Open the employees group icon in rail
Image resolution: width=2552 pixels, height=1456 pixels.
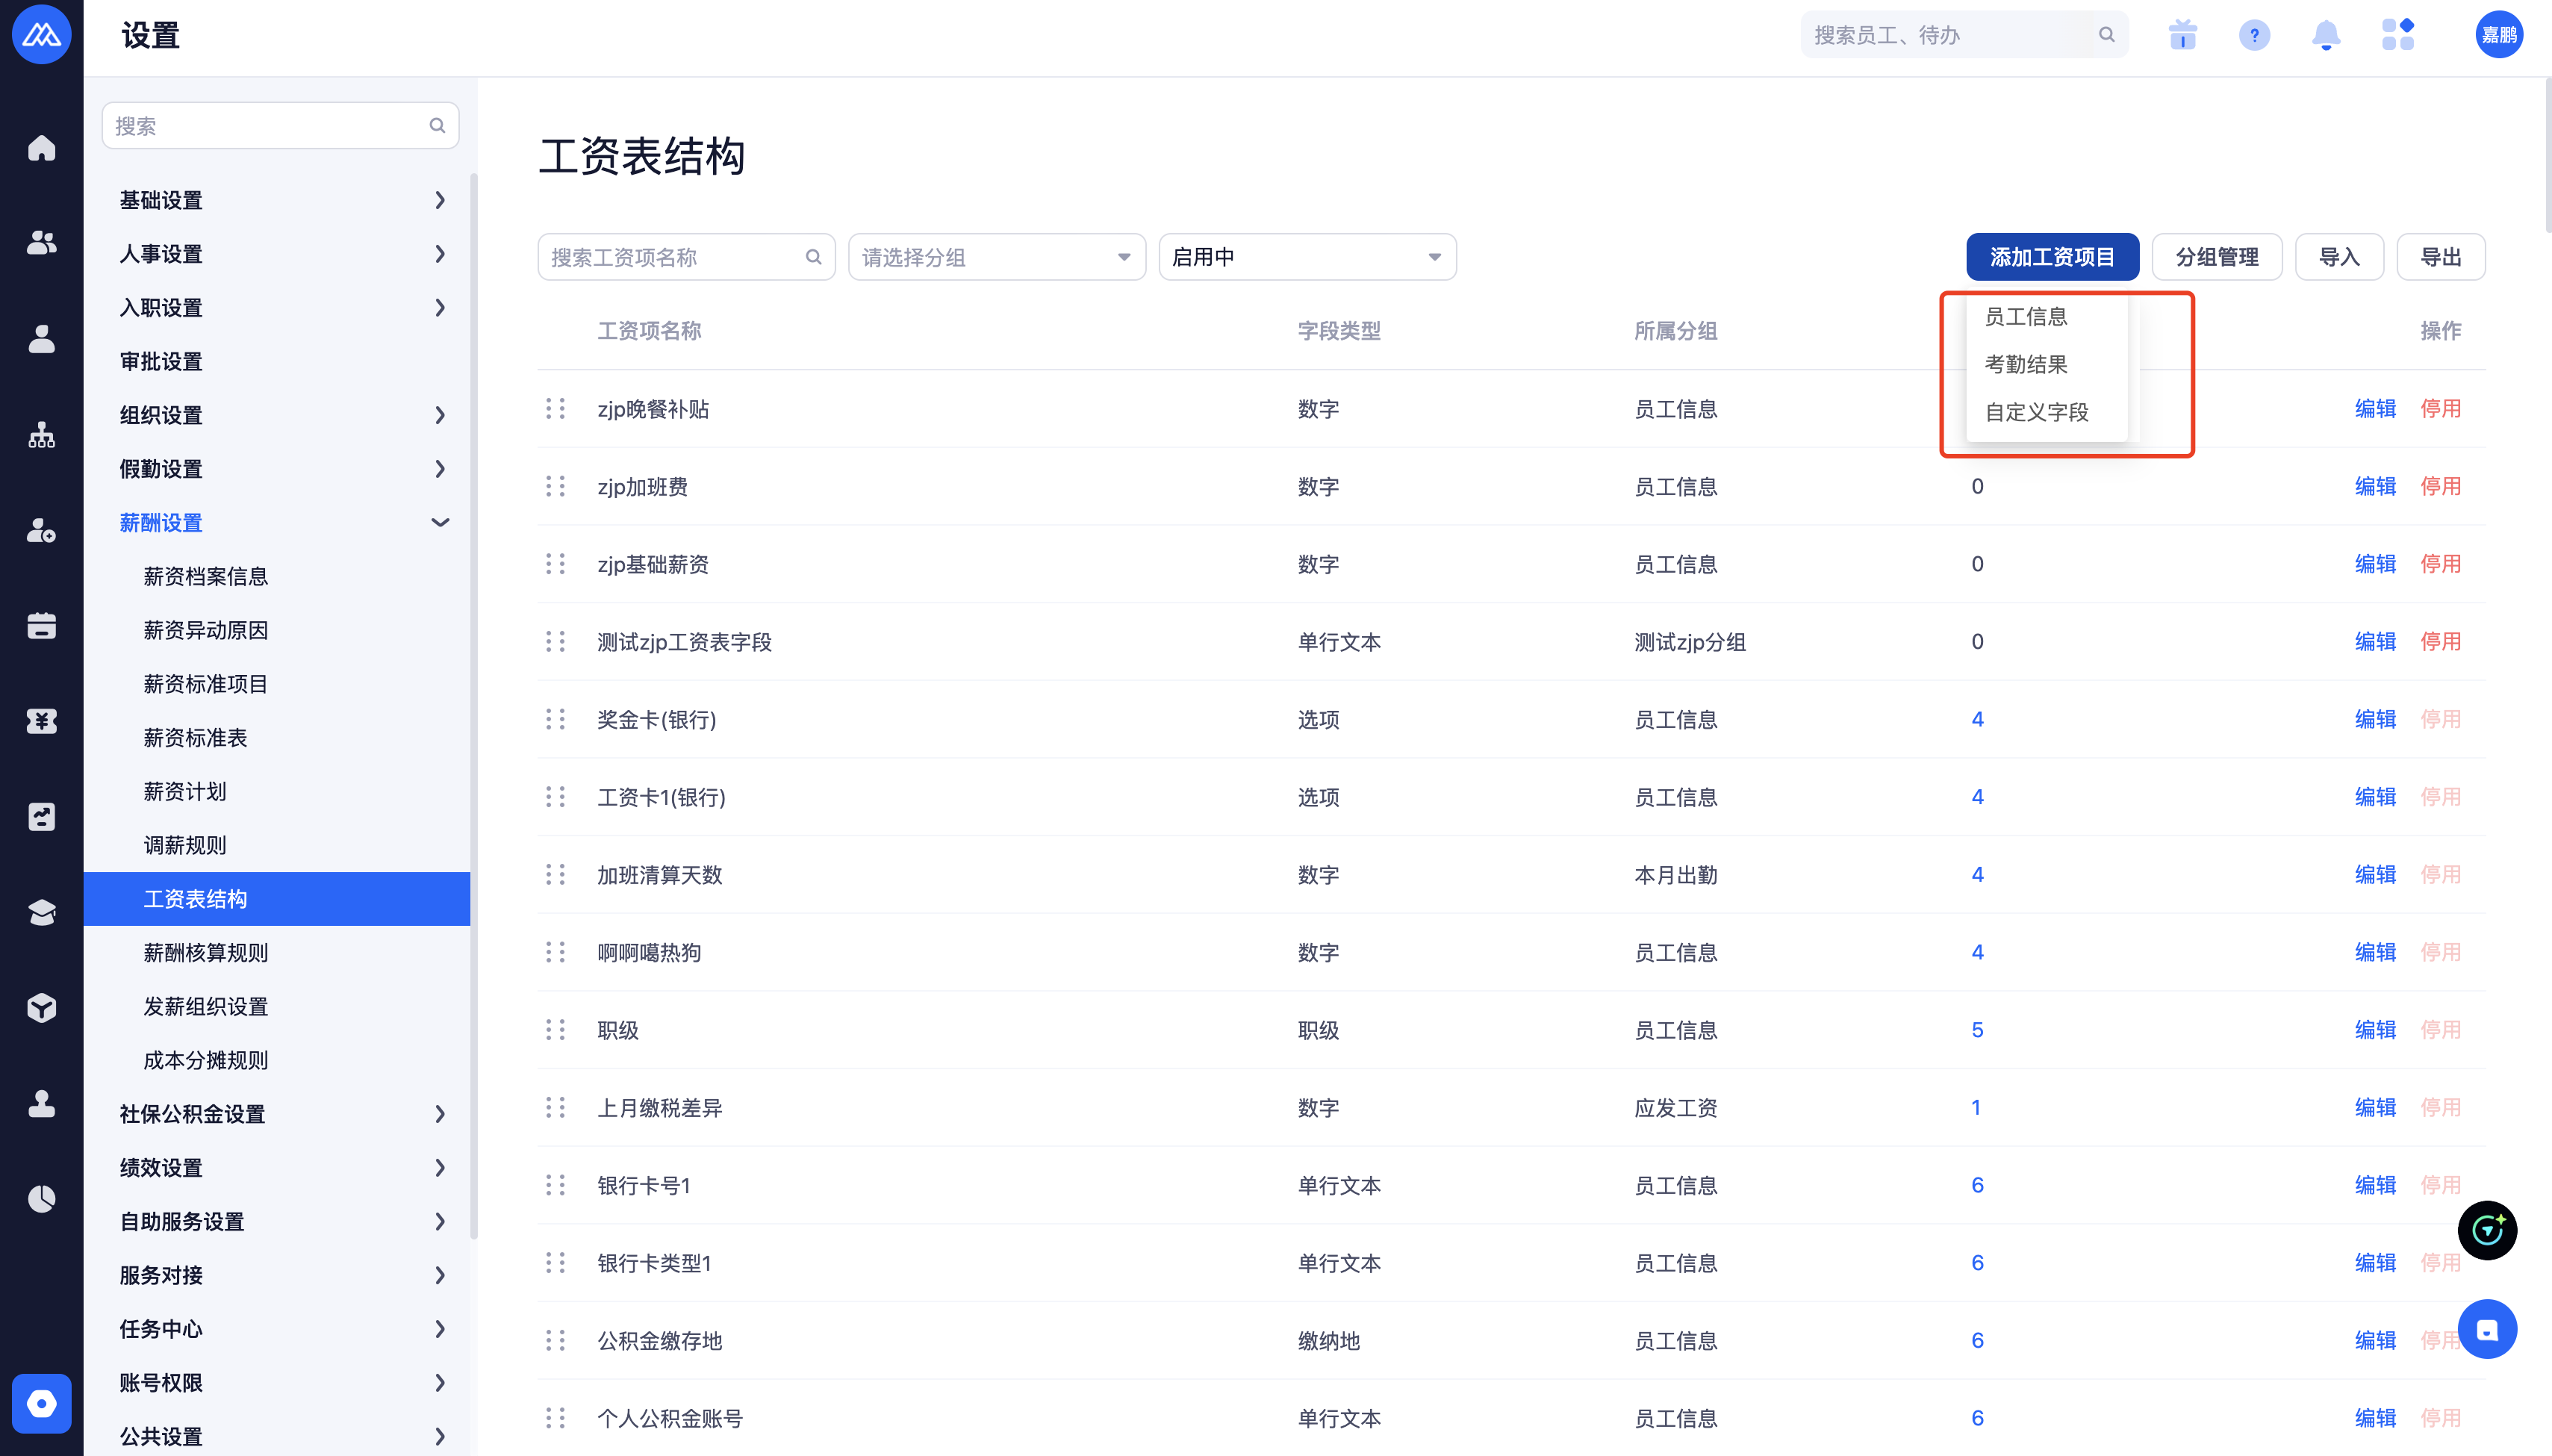click(x=41, y=243)
